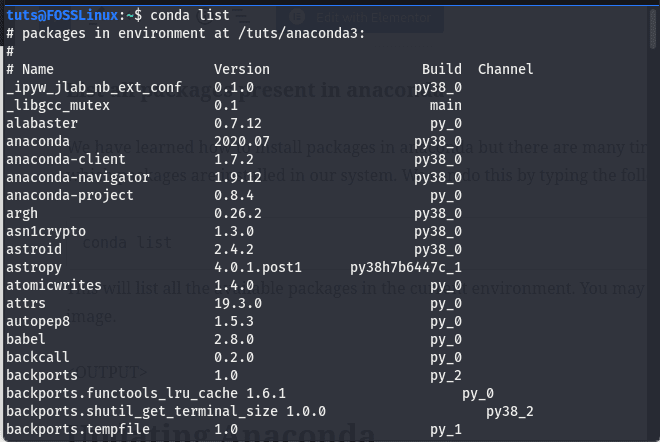Click the anaconda-navigator package name

(78, 177)
